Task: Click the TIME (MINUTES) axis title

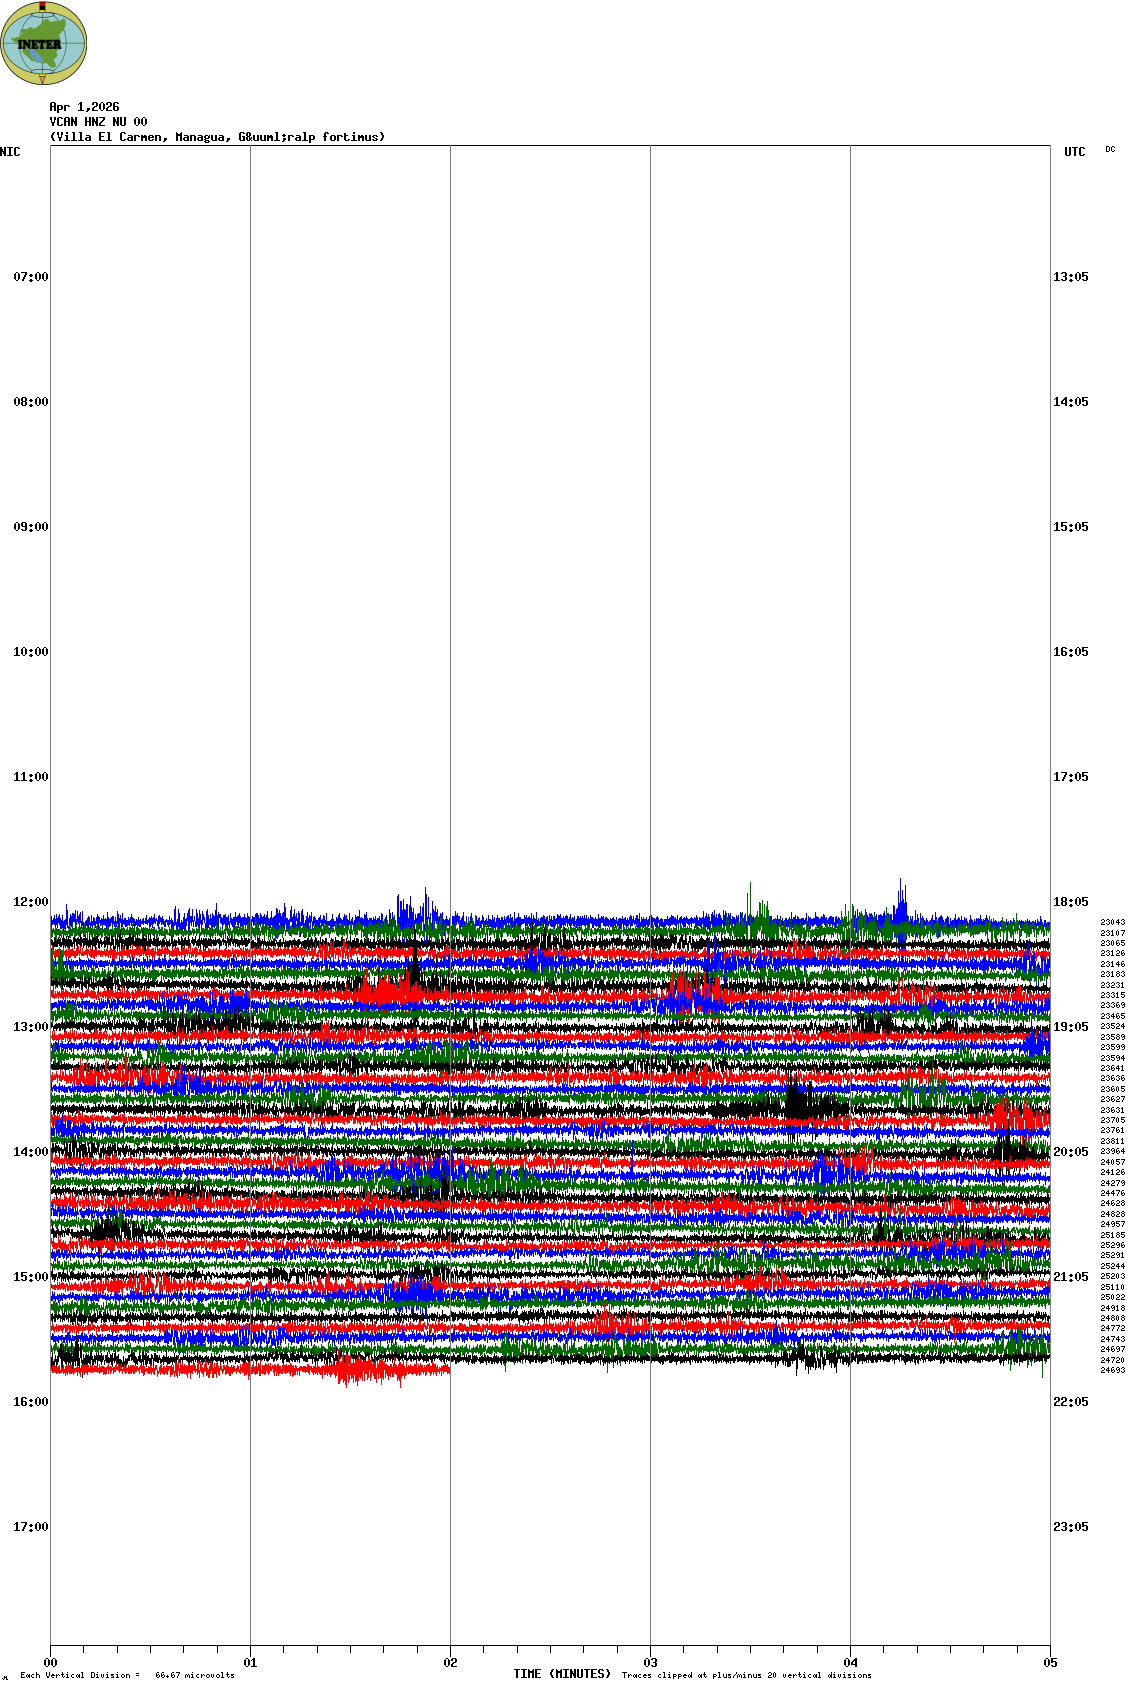Action: coord(562,1674)
